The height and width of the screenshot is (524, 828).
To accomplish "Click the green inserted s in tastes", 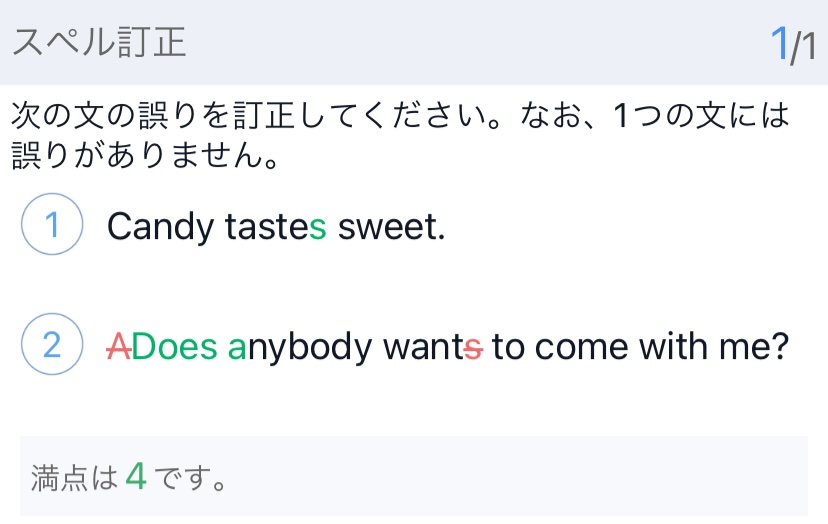I will [318, 228].
